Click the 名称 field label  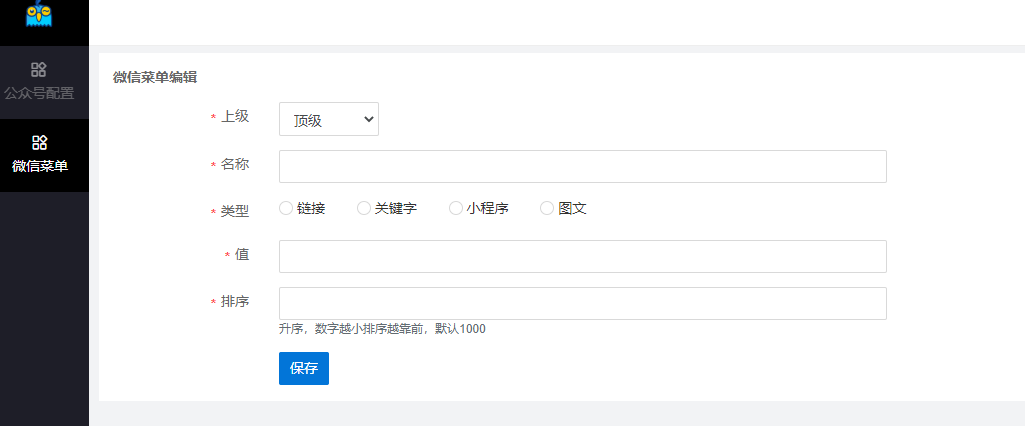coord(235,165)
